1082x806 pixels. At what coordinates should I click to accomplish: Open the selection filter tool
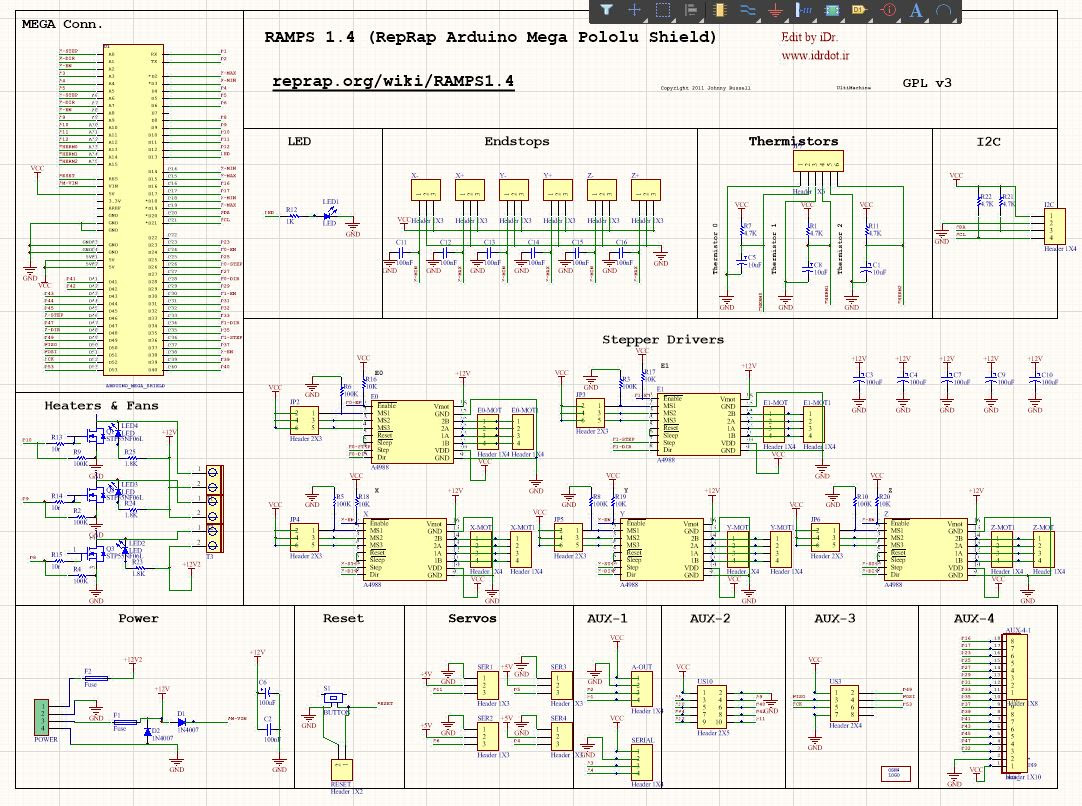tap(606, 10)
